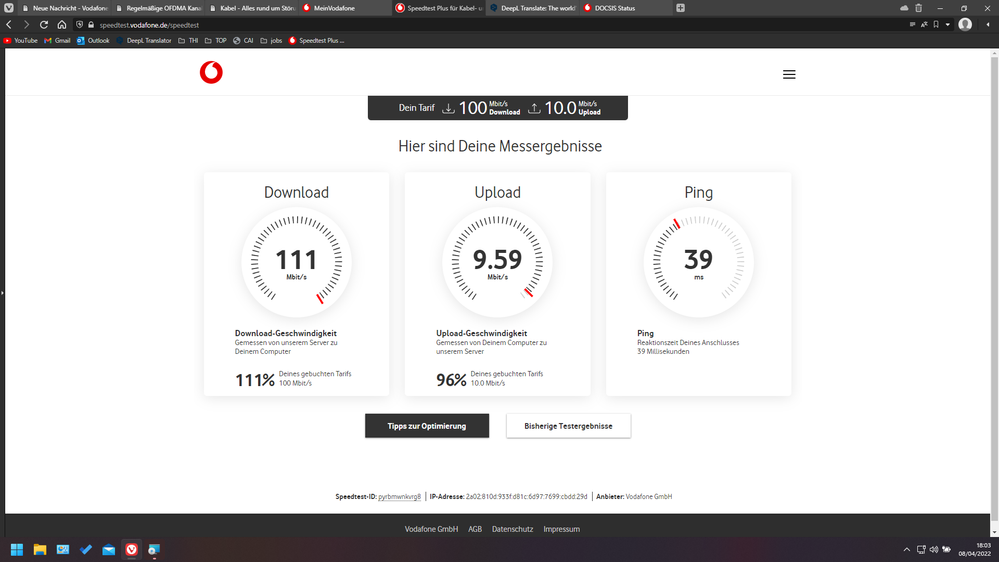View site security padlock info
999x562 pixels.
[91, 25]
